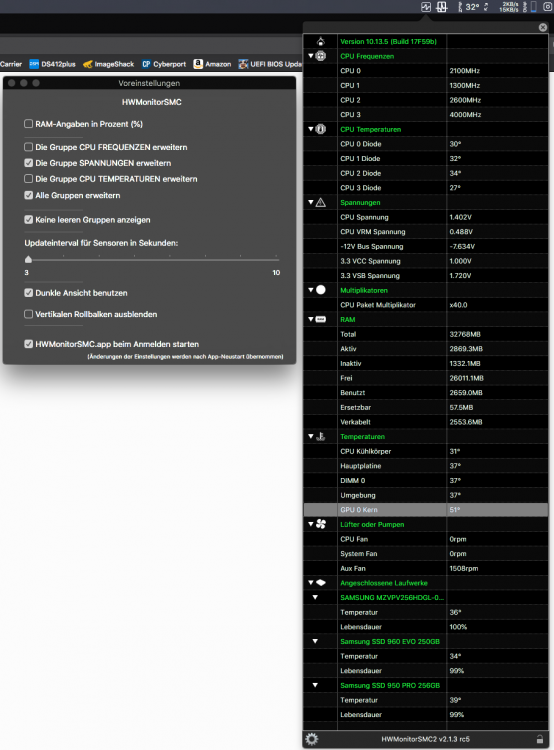Click the CPU Frequenzen chip icon
The width and height of the screenshot is (554, 750).
point(321,56)
